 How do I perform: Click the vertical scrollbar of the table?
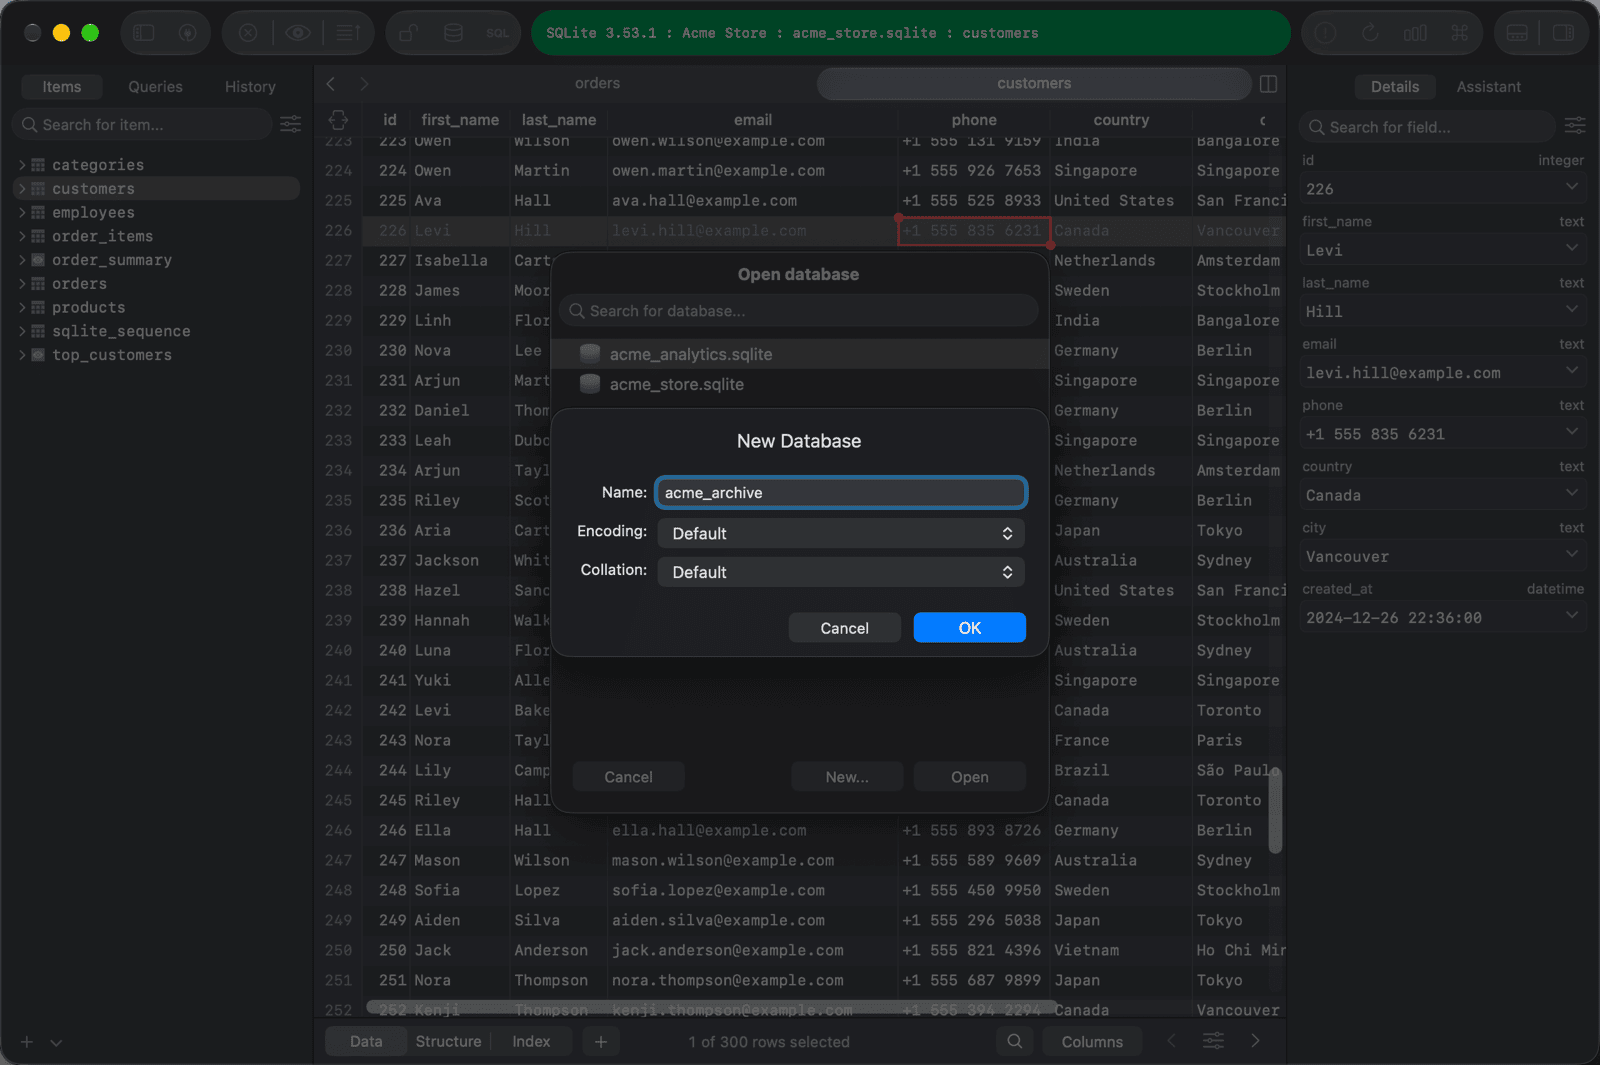click(1275, 810)
